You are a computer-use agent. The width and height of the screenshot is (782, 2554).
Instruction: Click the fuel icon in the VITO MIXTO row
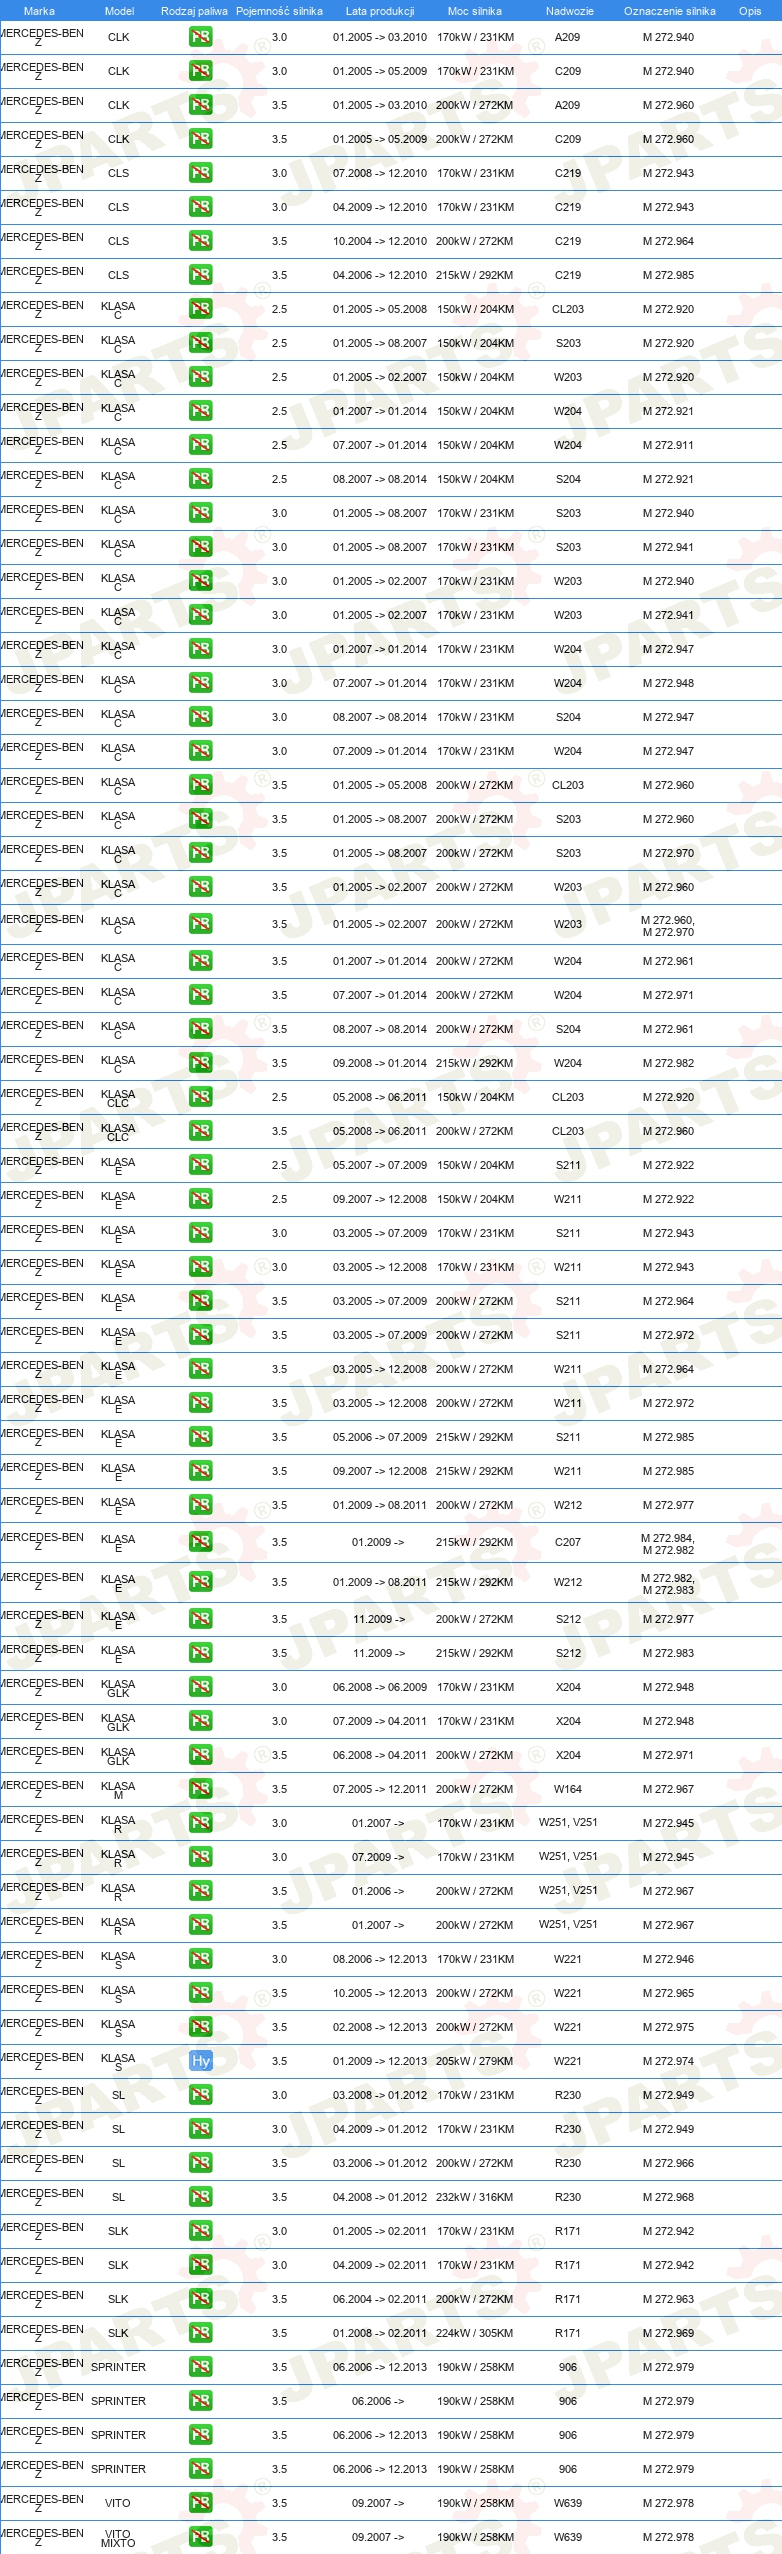[201, 2537]
